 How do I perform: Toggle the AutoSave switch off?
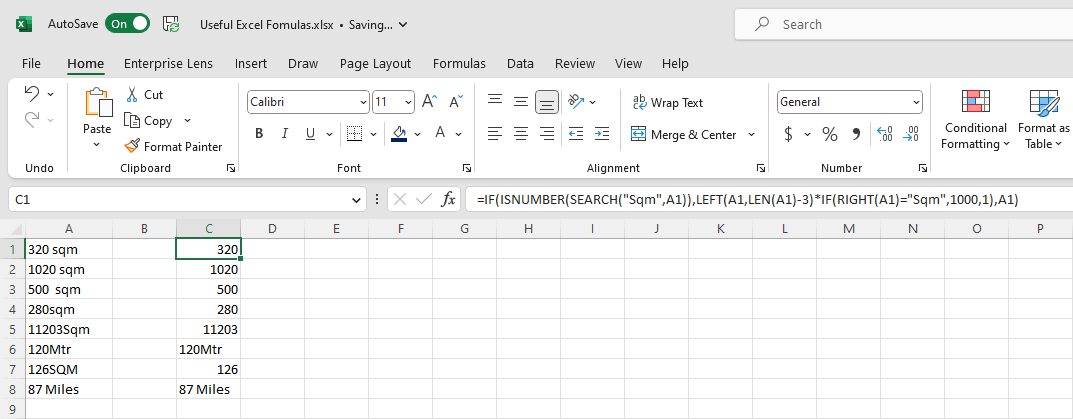pyautogui.click(x=128, y=24)
